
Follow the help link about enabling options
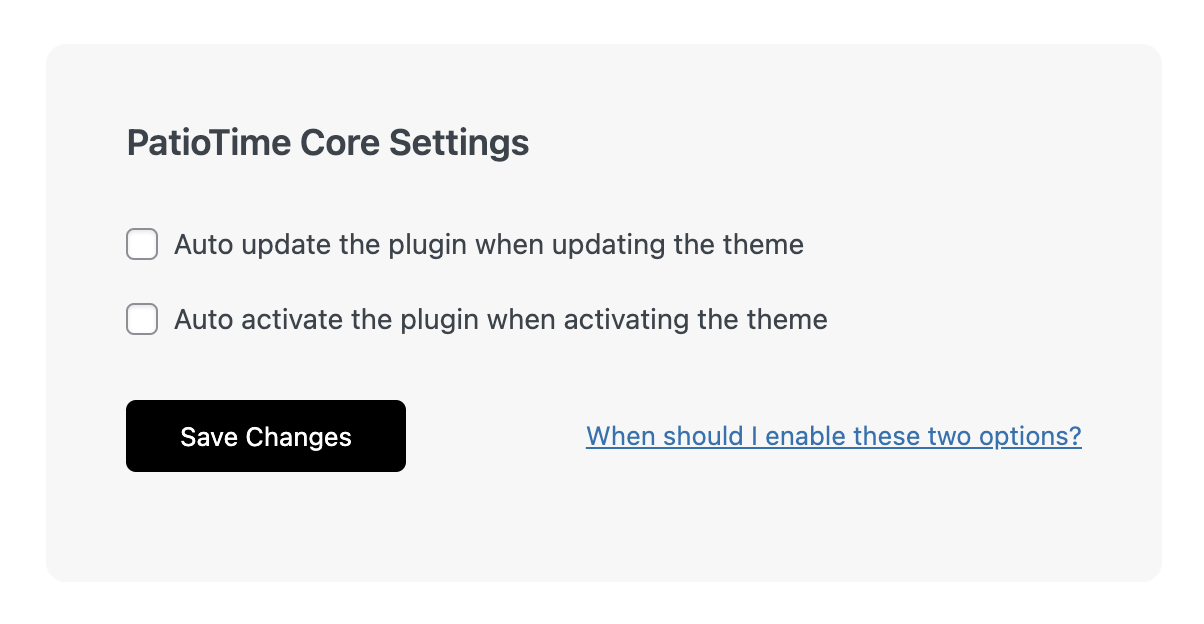click(x=833, y=436)
